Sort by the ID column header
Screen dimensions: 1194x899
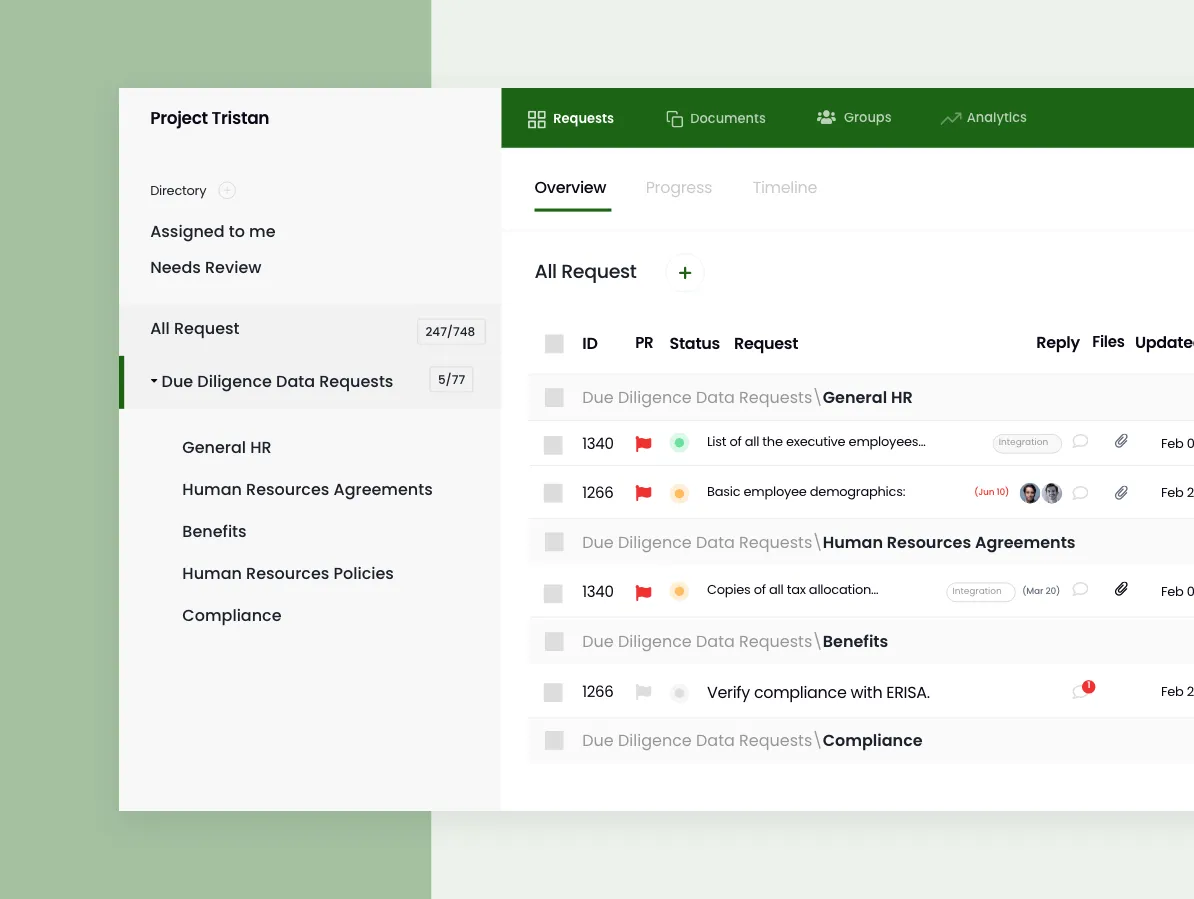[x=589, y=344]
